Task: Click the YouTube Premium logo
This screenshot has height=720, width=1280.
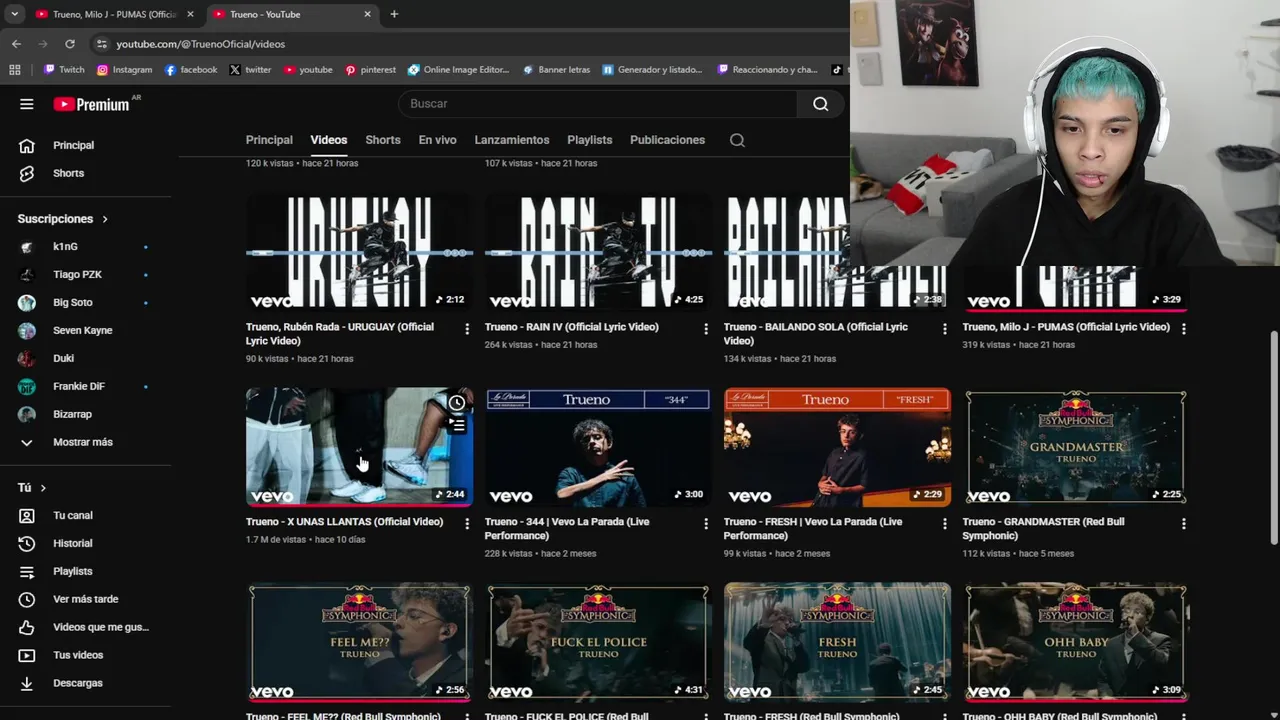Action: tap(91, 104)
